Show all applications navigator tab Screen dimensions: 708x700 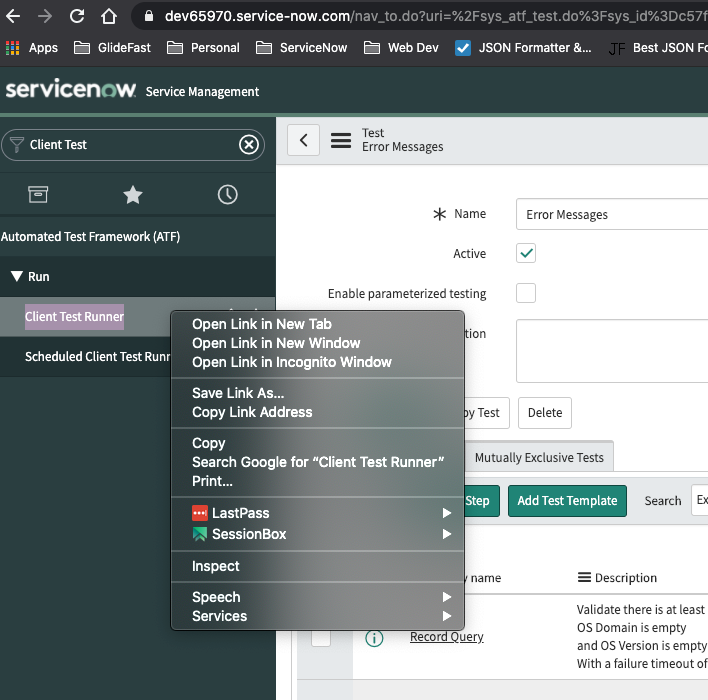[x=38, y=195]
